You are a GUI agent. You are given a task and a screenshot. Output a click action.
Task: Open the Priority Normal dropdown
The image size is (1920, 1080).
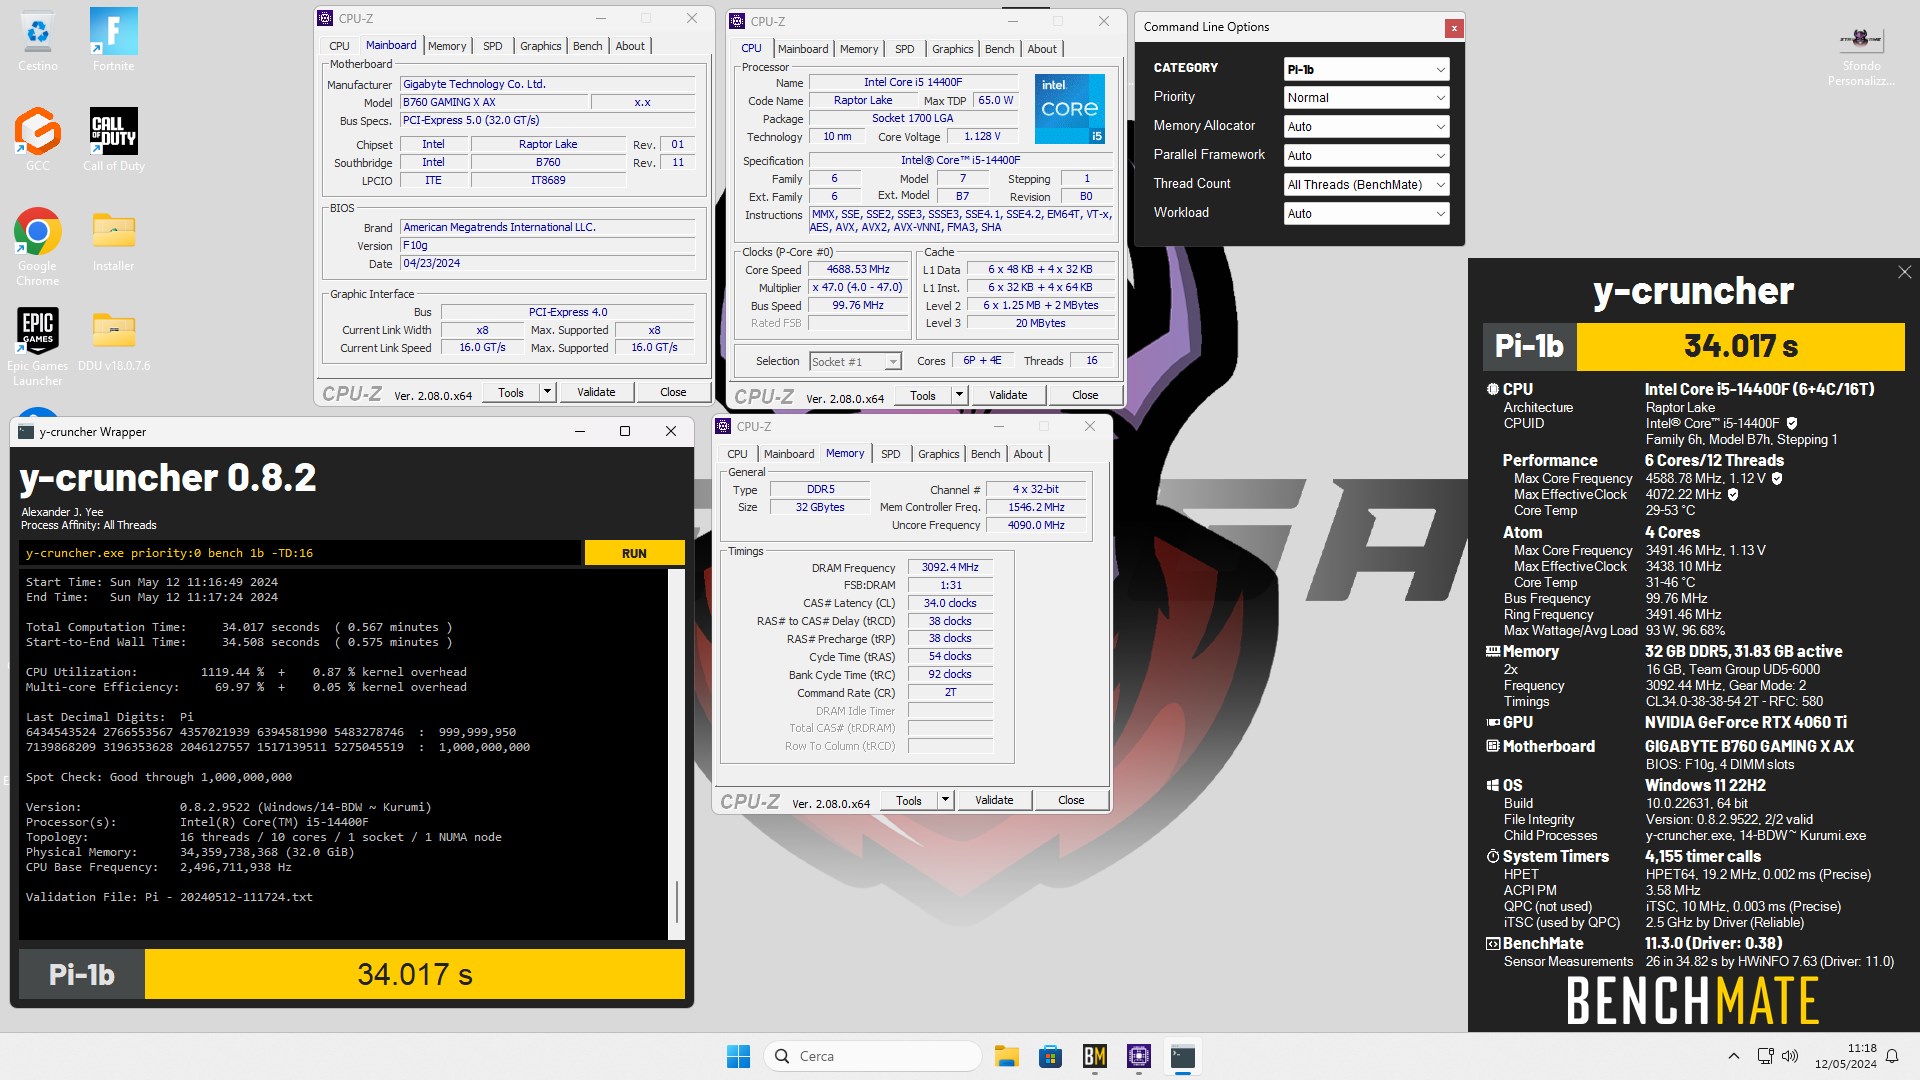[1366, 98]
